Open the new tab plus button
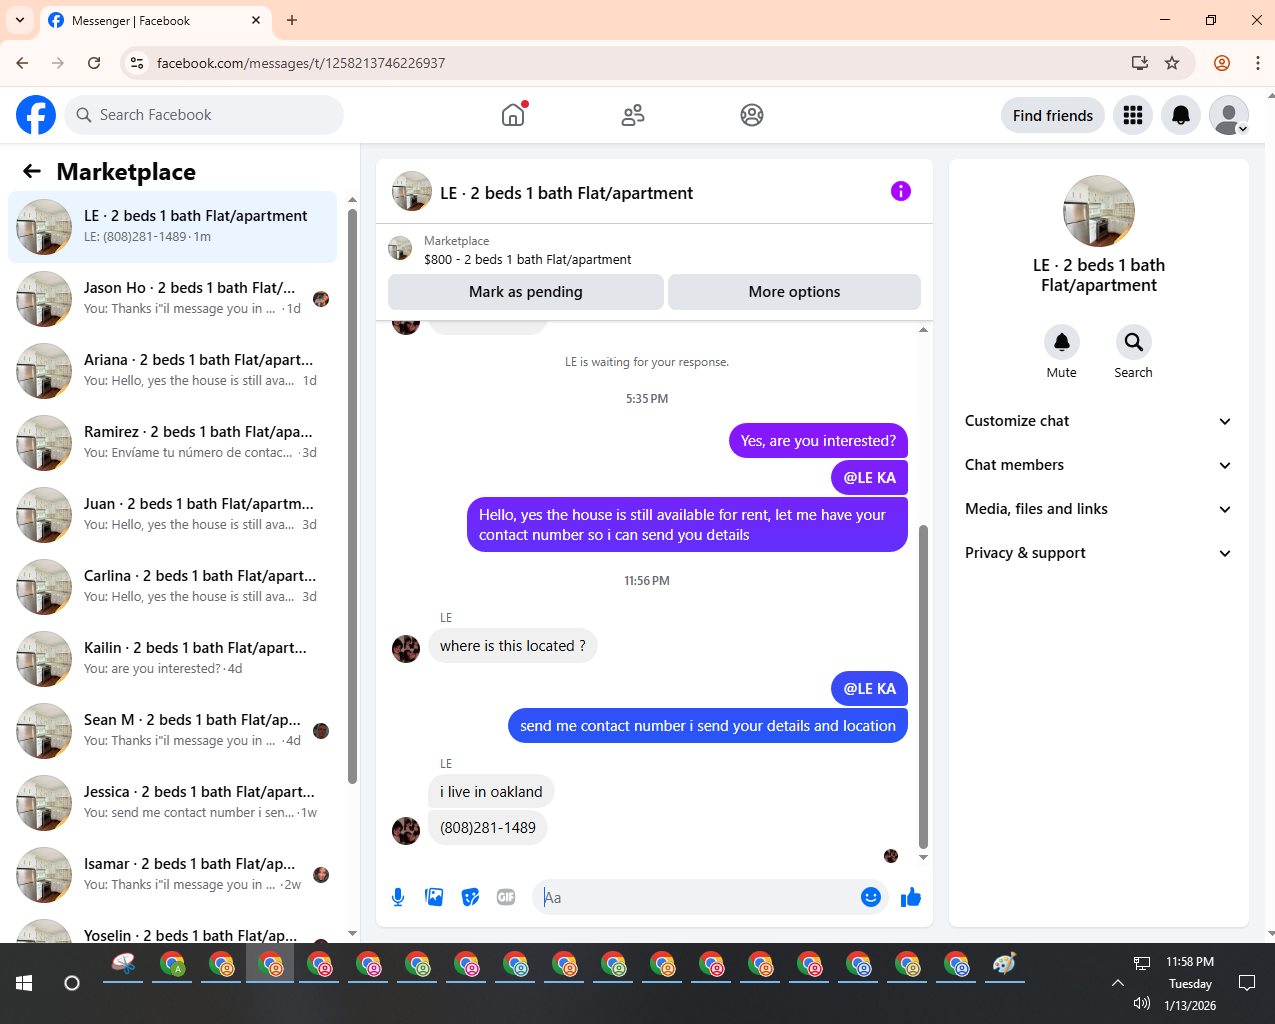Screen dimensions: 1275x1024 pos(292,20)
